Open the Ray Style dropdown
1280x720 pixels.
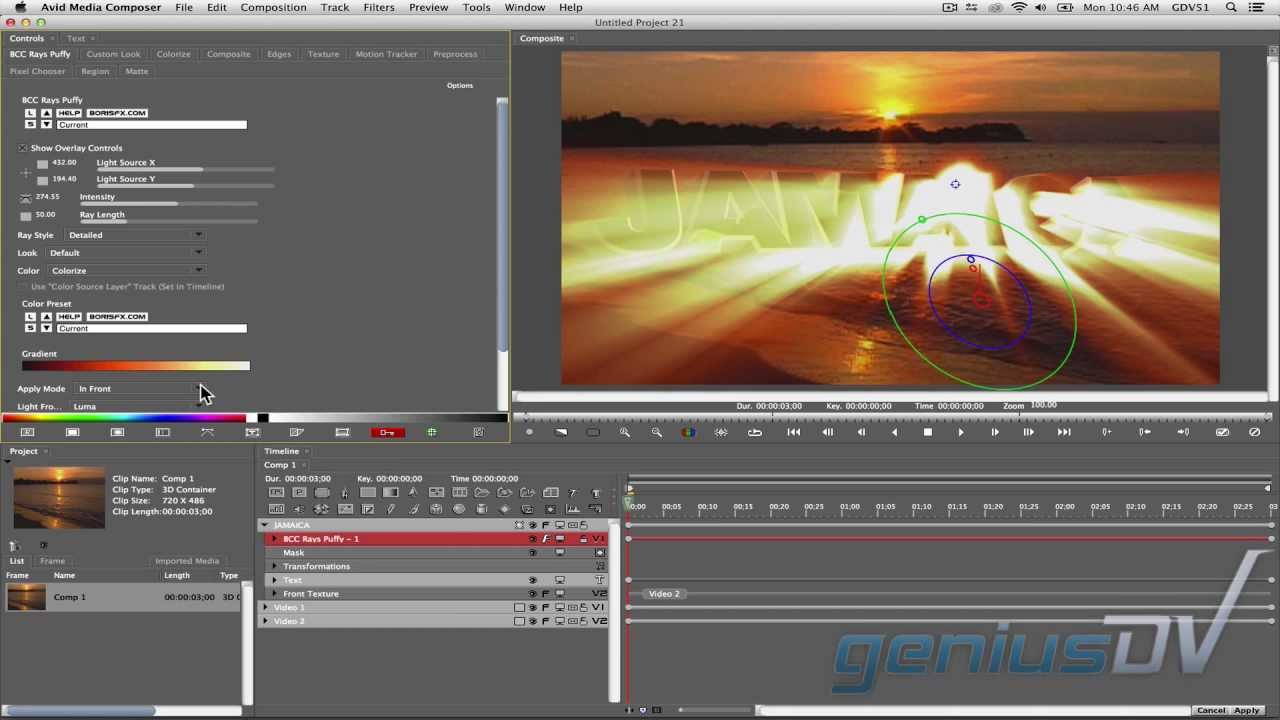pos(134,235)
